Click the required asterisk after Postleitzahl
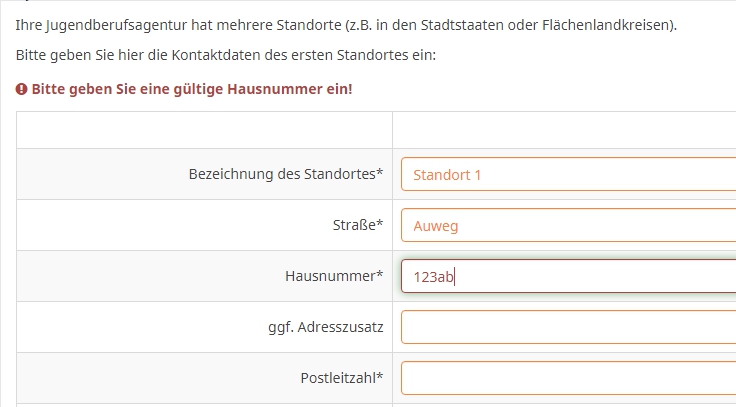The width and height of the screenshot is (736, 407). (380, 377)
